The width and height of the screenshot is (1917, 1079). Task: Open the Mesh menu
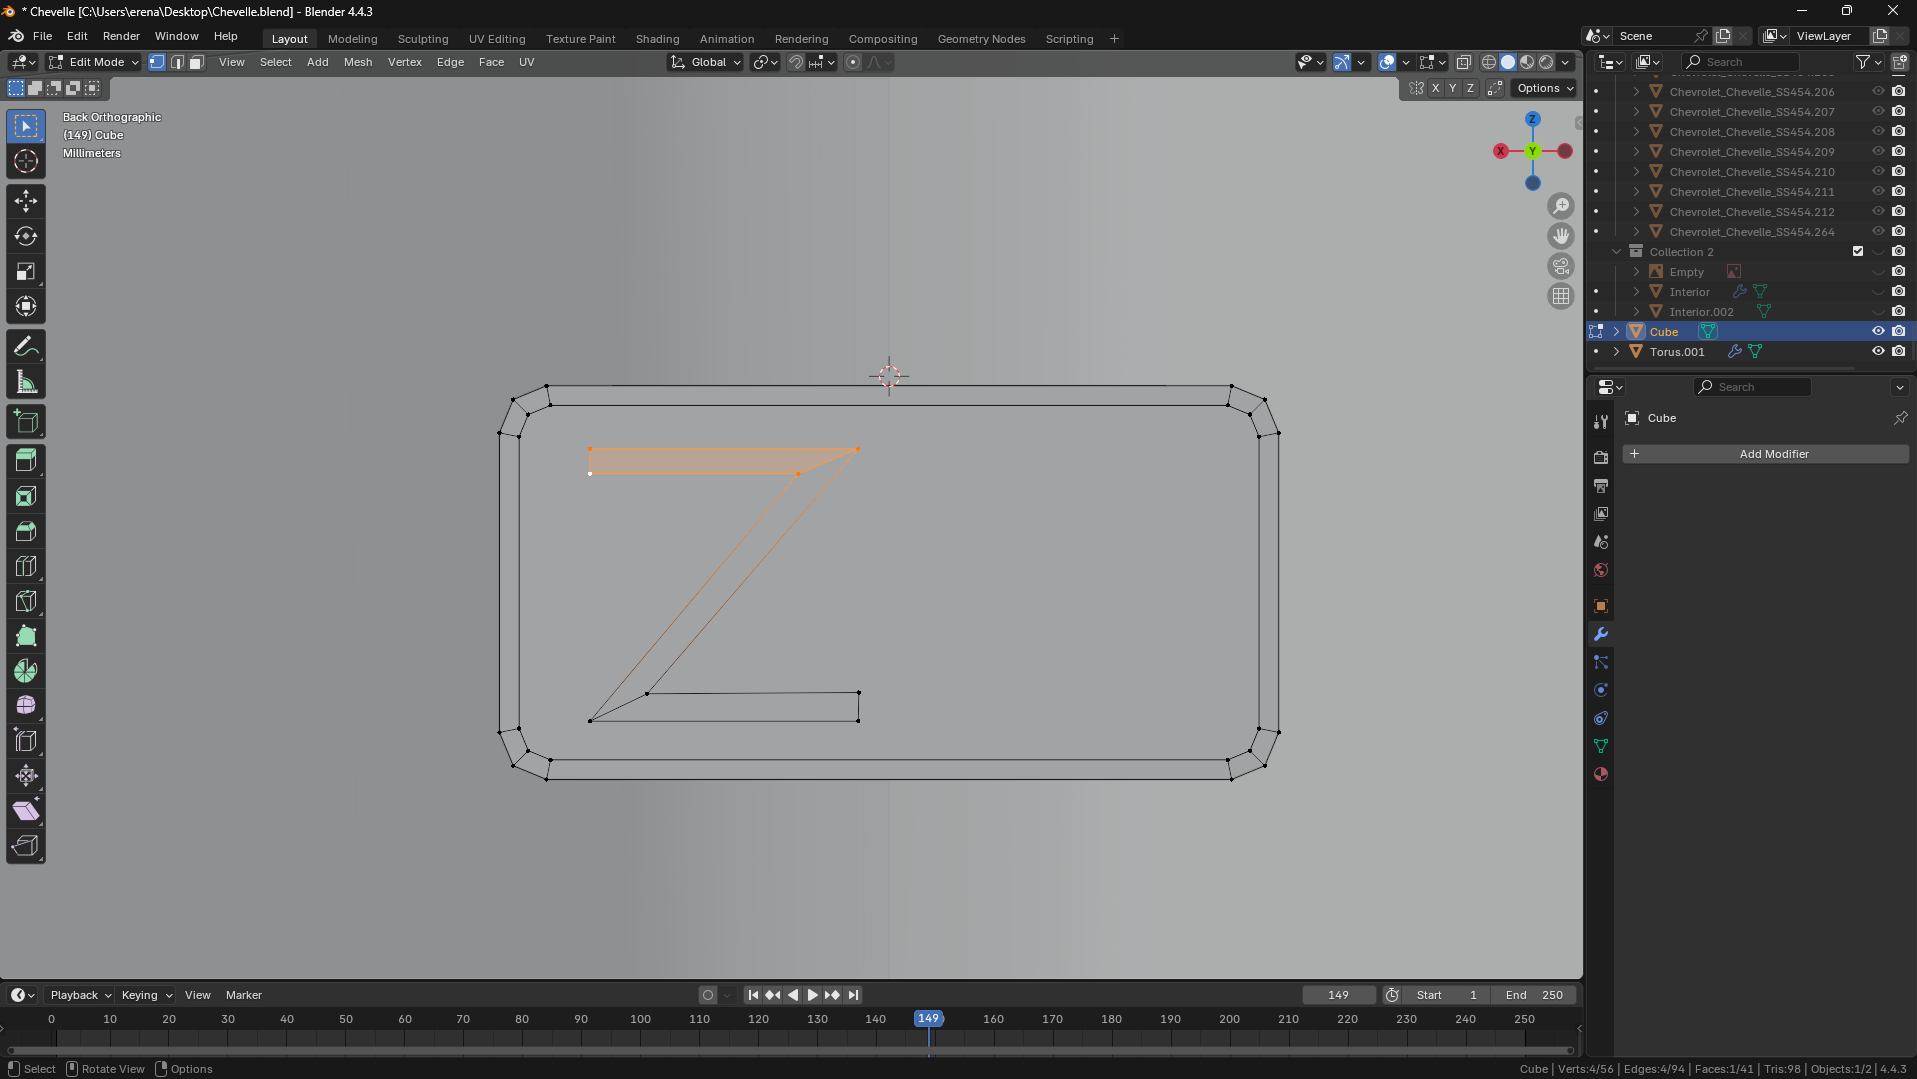(358, 62)
